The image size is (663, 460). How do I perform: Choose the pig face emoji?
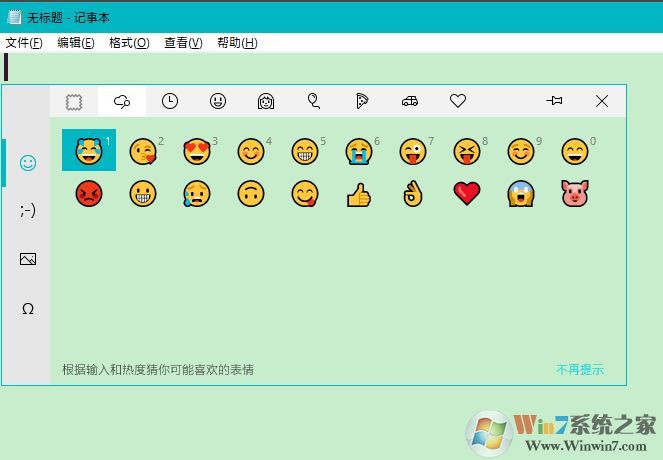[x=575, y=193]
